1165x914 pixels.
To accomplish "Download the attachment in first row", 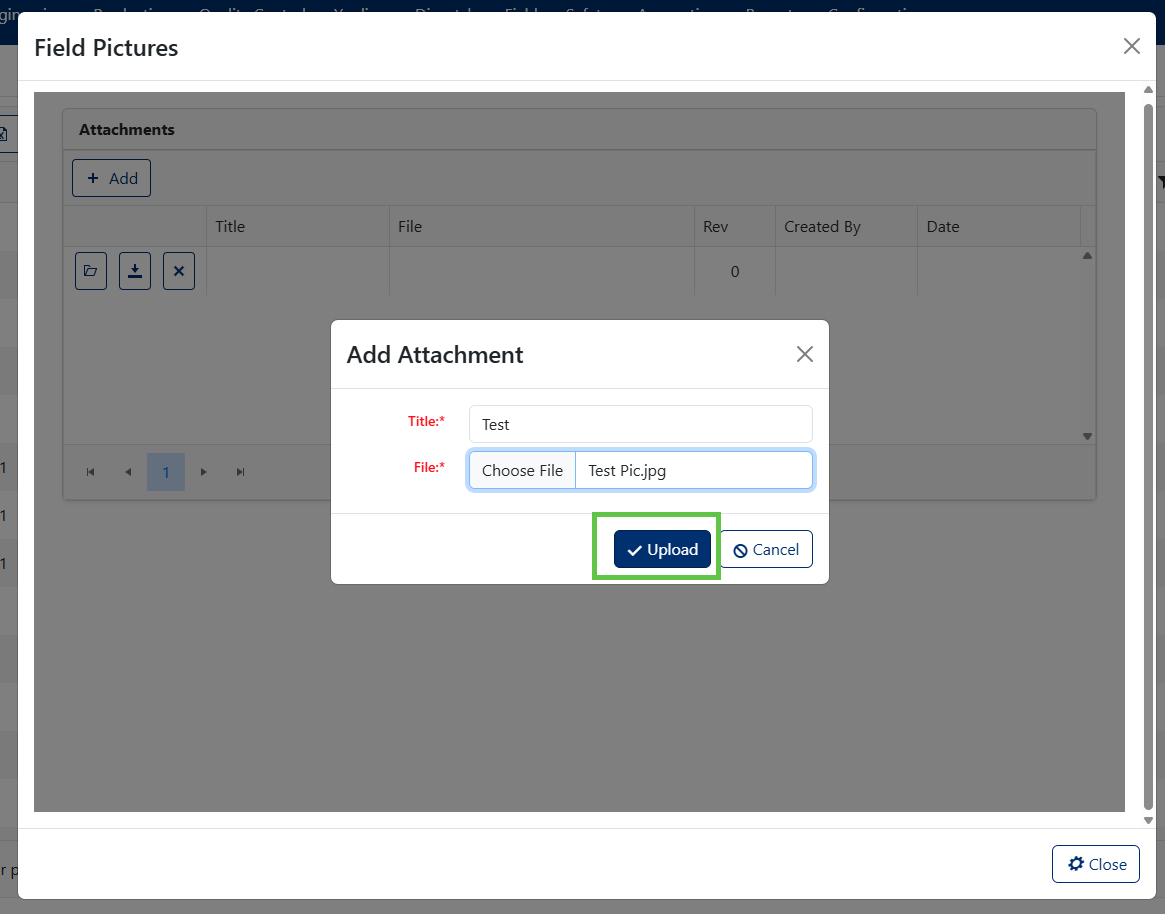I will 134,271.
